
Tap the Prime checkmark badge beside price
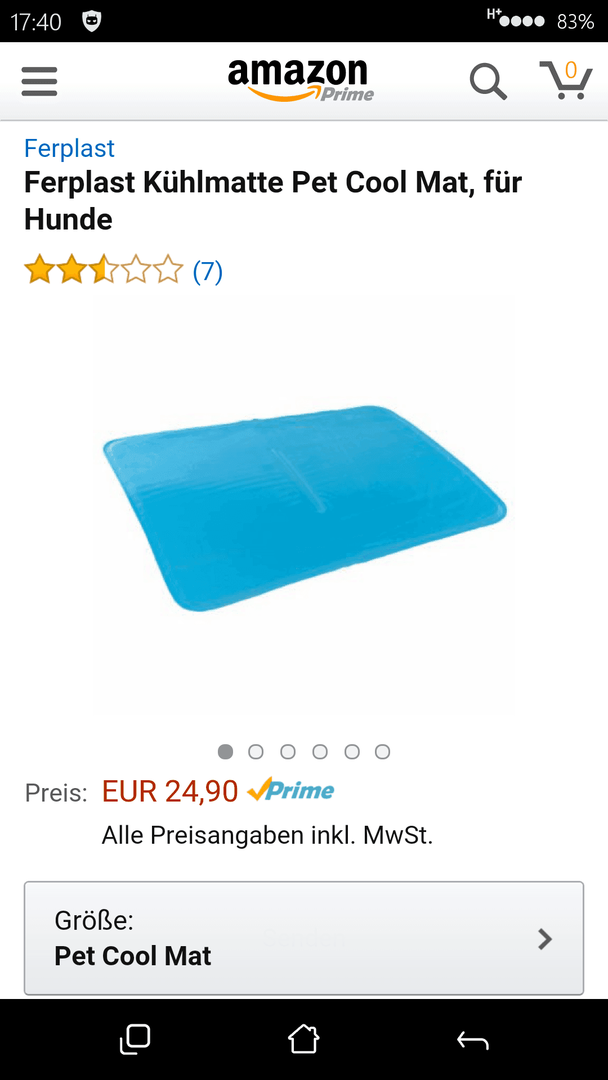(x=291, y=790)
